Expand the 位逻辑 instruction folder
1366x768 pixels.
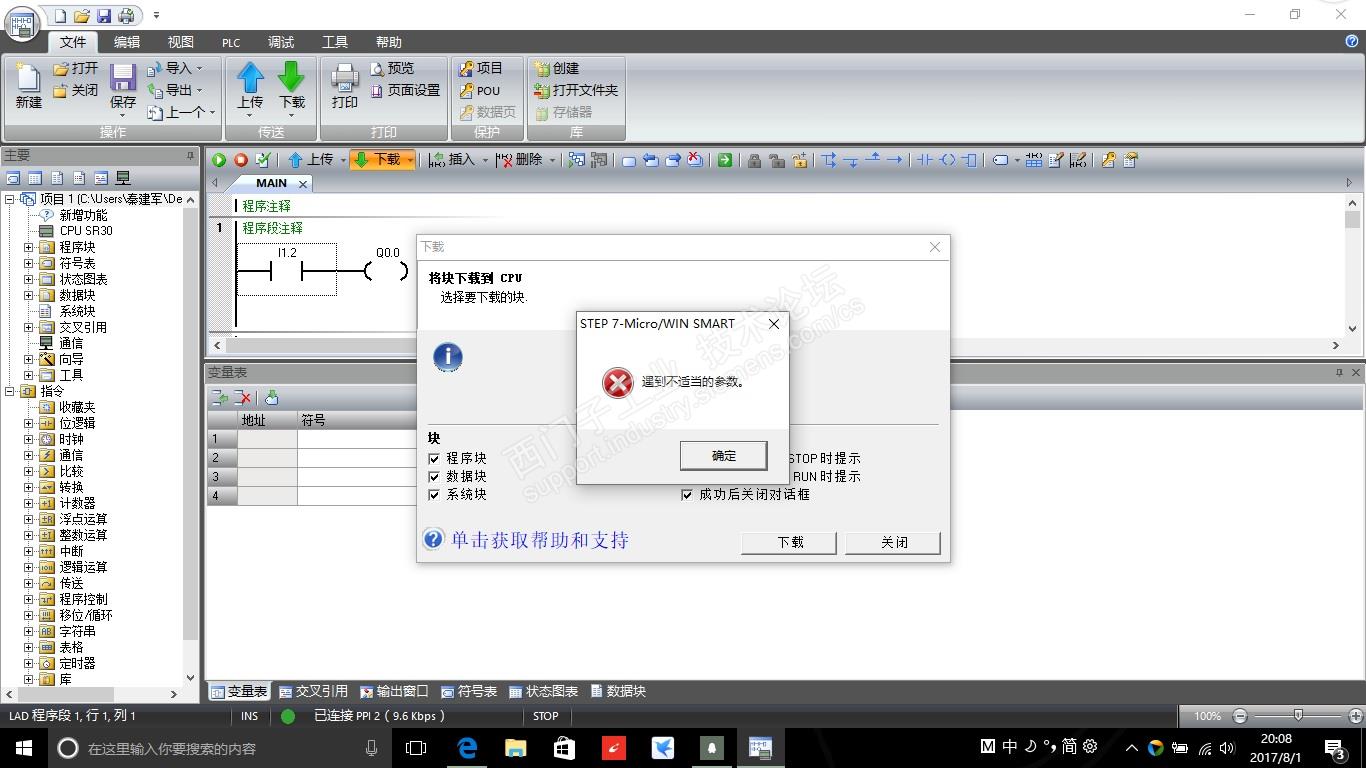tap(28, 423)
